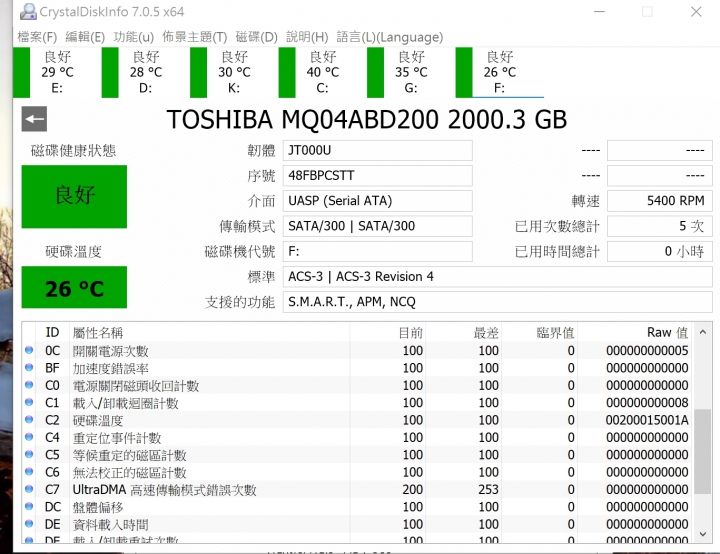Image resolution: width=720 pixels, height=554 pixels.
Task: Click the raw value 000000000008 for C1
Action: (647, 402)
